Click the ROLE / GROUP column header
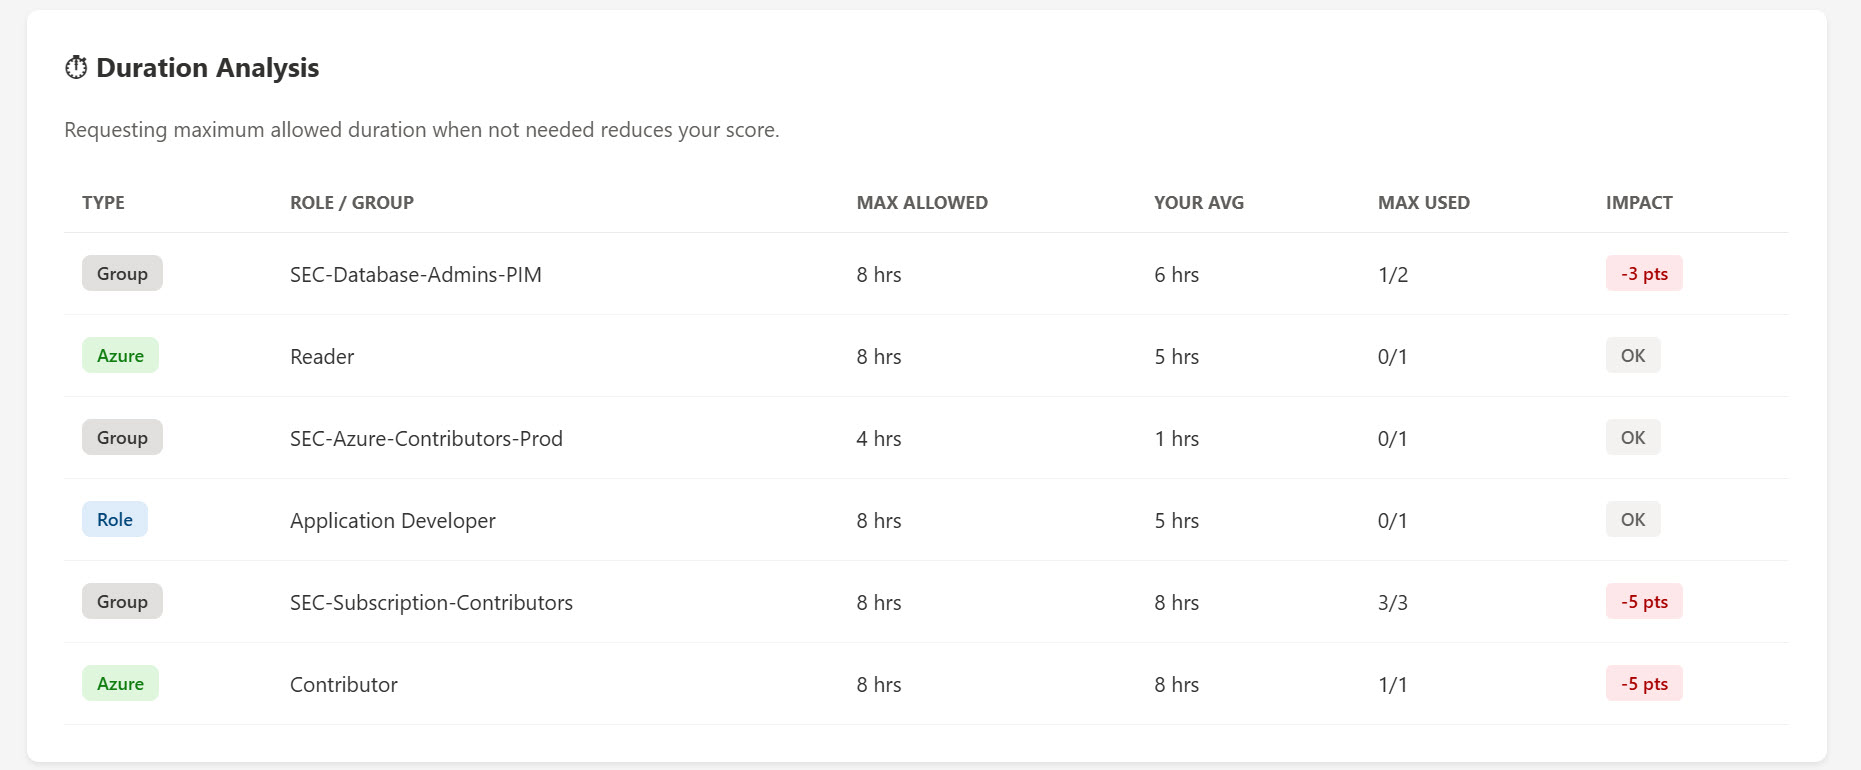 352,203
